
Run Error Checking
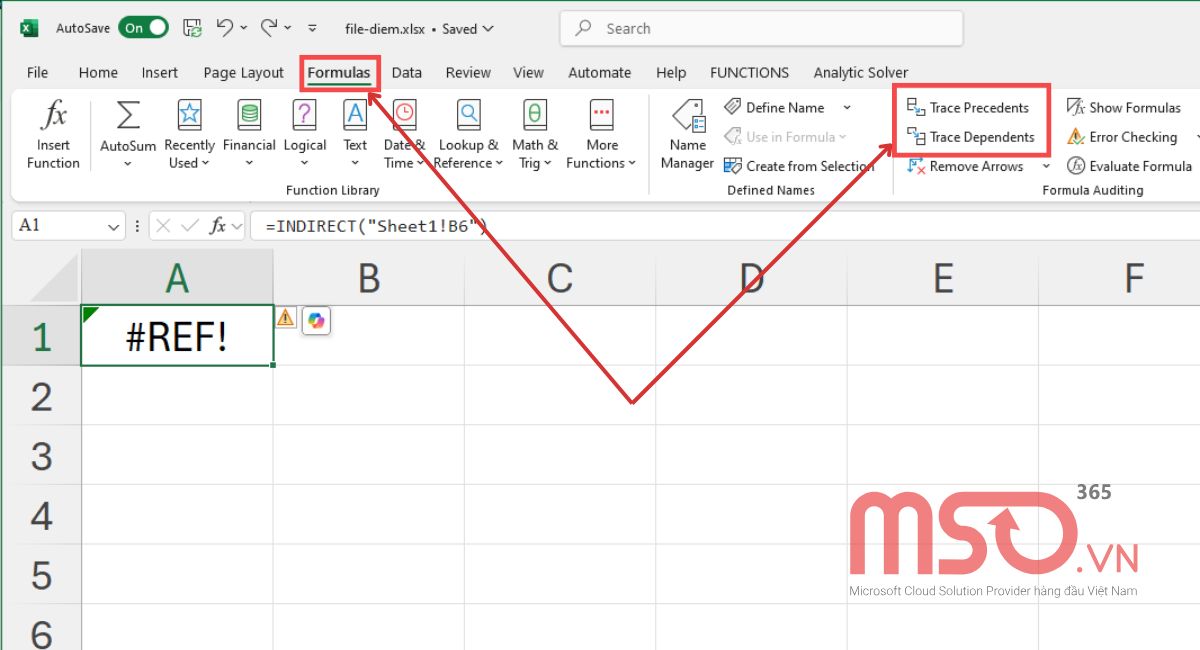coord(1122,137)
